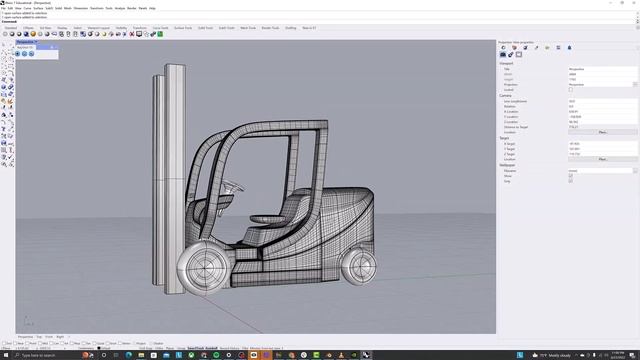Toggle the Perp osnap checkbox
The image size is (640, 360).
[72, 343]
